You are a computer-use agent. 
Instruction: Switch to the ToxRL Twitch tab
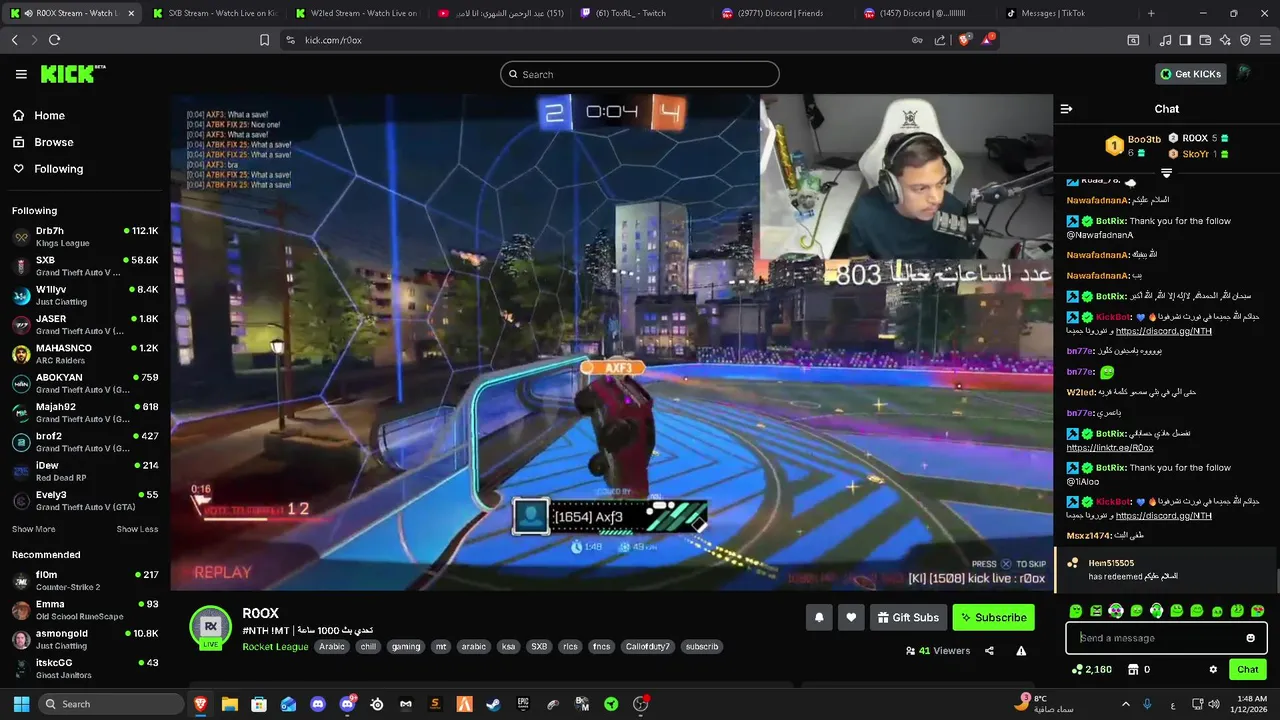(x=641, y=13)
